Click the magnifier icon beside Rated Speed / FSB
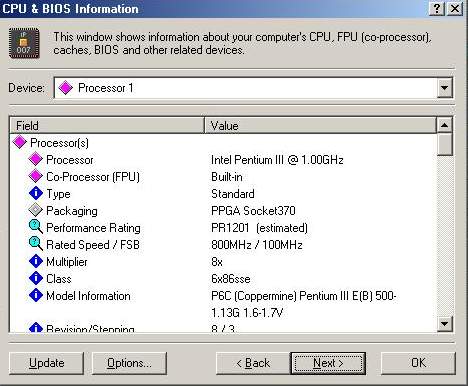The width and height of the screenshot is (468, 386). [36, 244]
